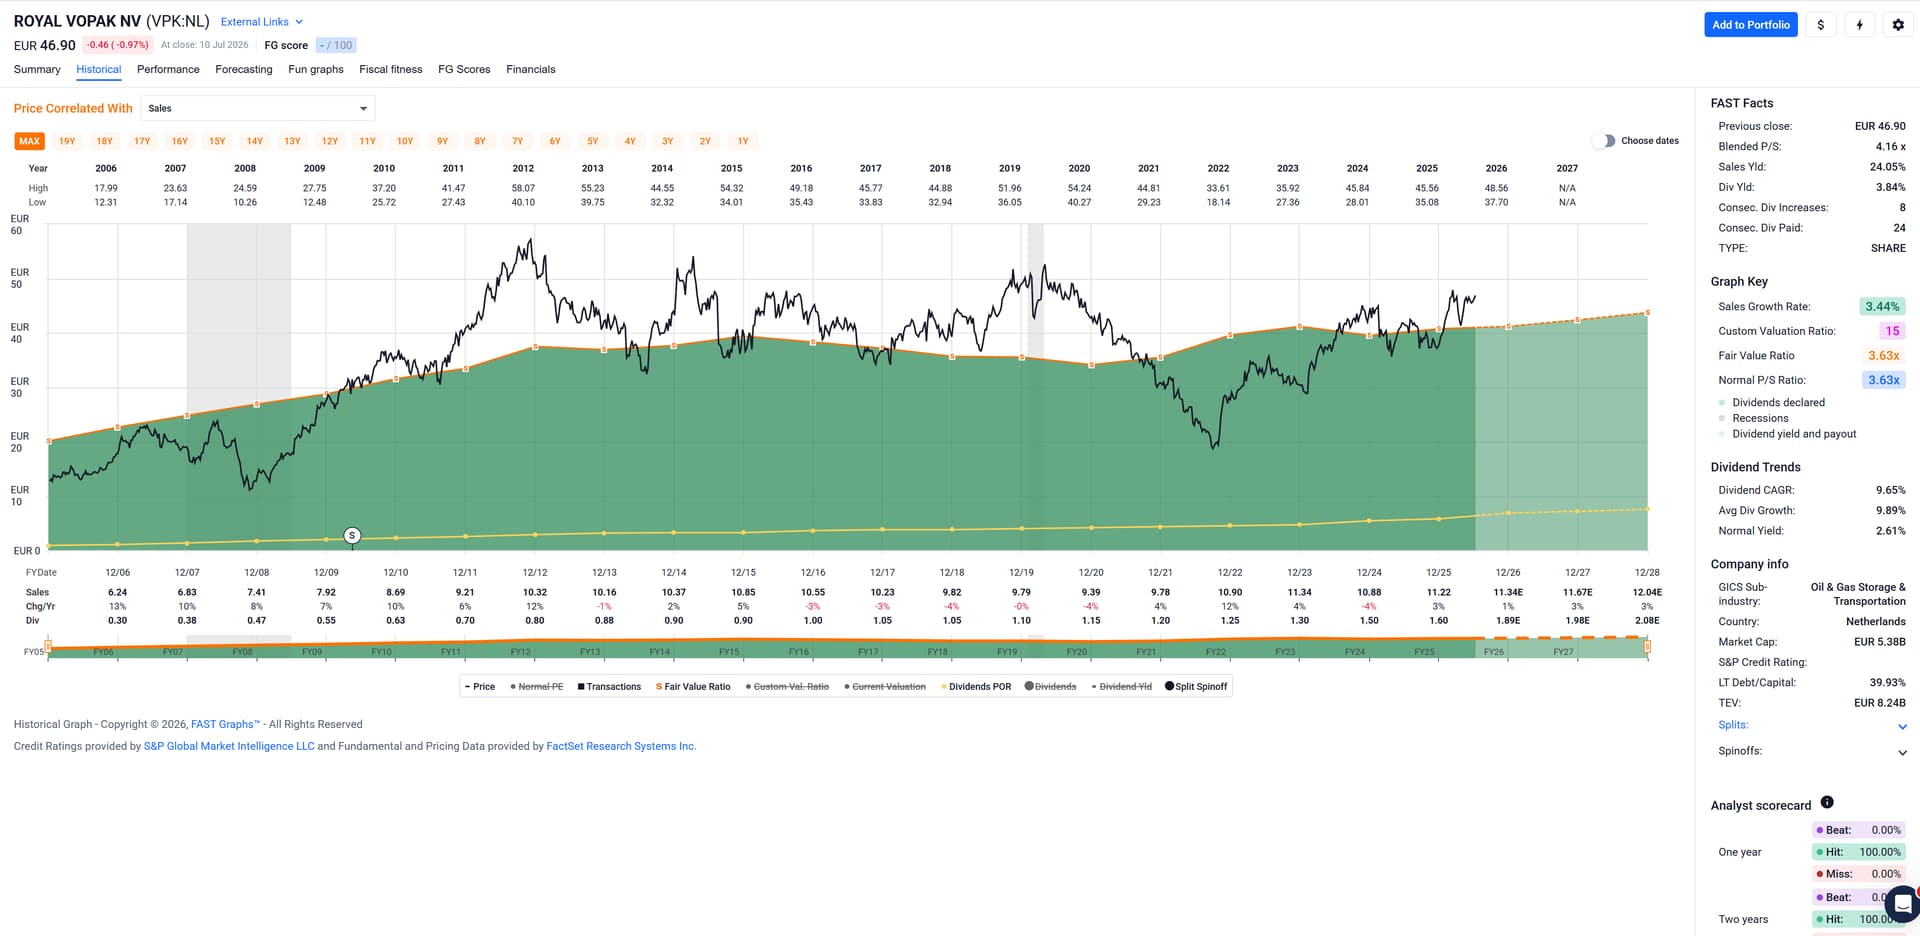Toggle the Choose dates switch
This screenshot has width=1920, height=936.
click(x=1604, y=141)
